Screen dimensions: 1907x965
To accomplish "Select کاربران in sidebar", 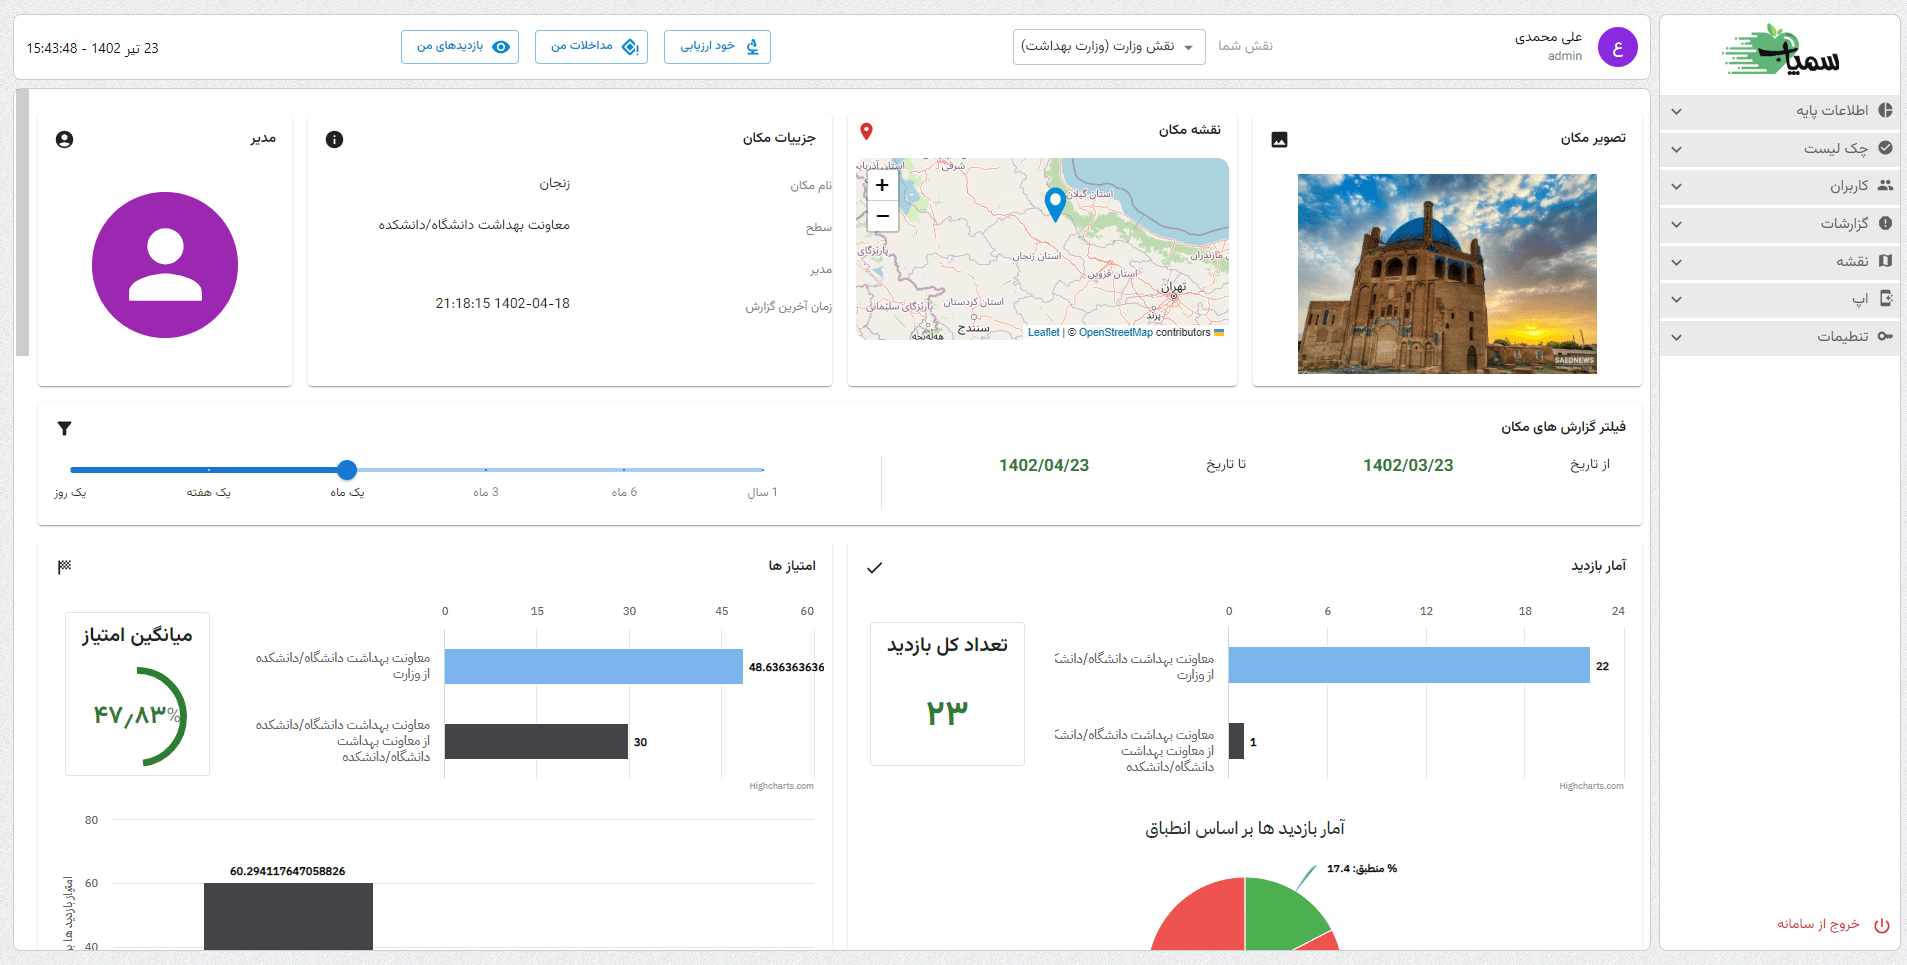I will click(1780, 186).
